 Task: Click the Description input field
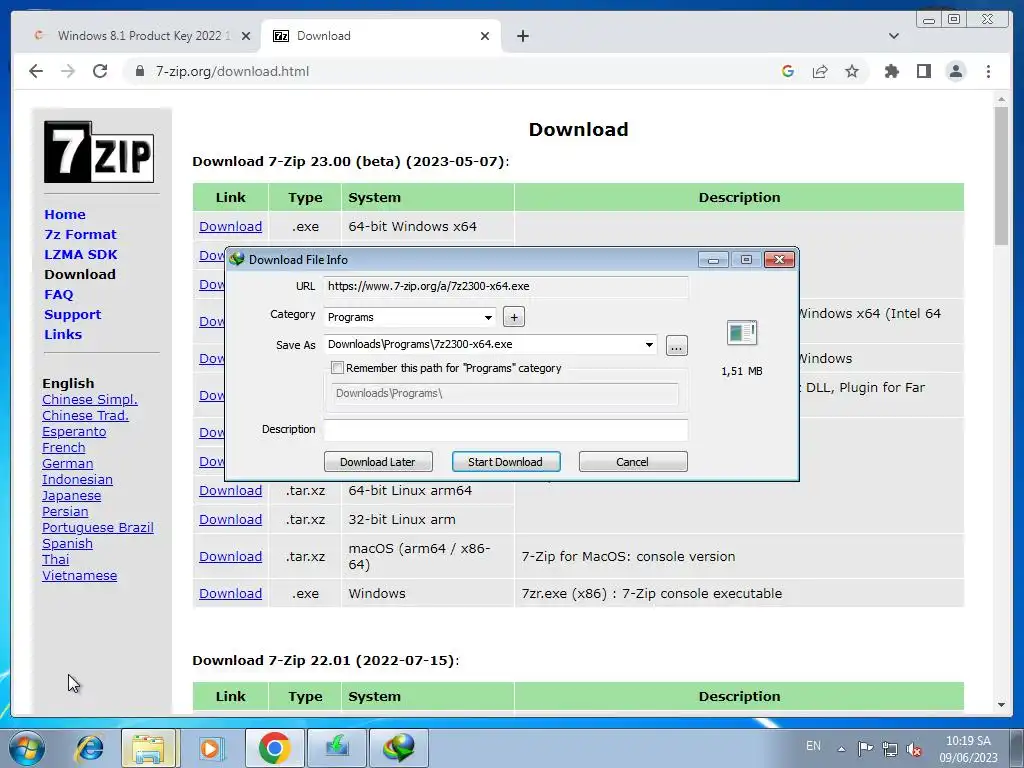(x=505, y=430)
